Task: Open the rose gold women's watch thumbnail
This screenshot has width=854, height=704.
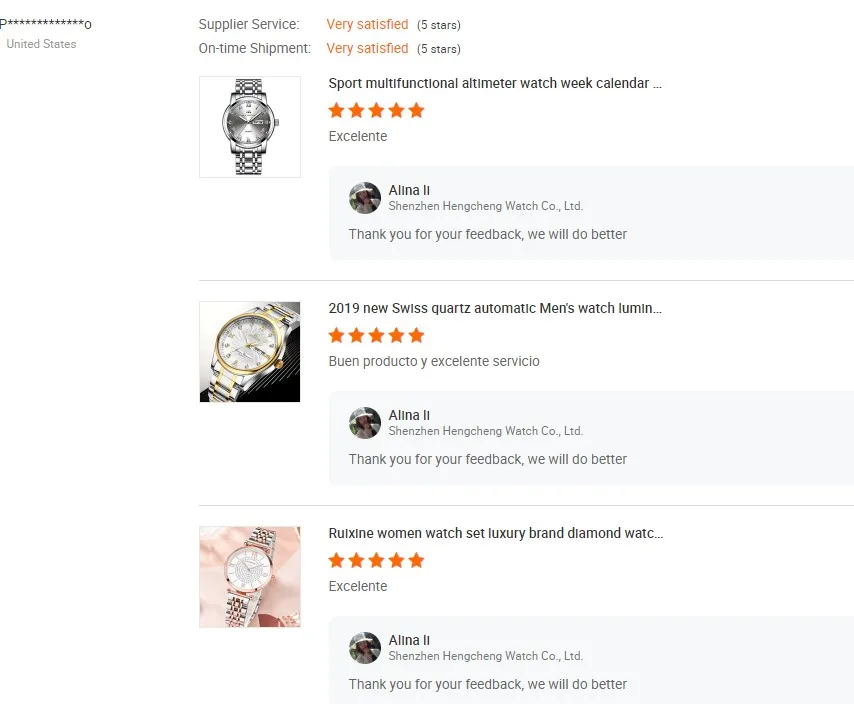Action: click(x=250, y=577)
